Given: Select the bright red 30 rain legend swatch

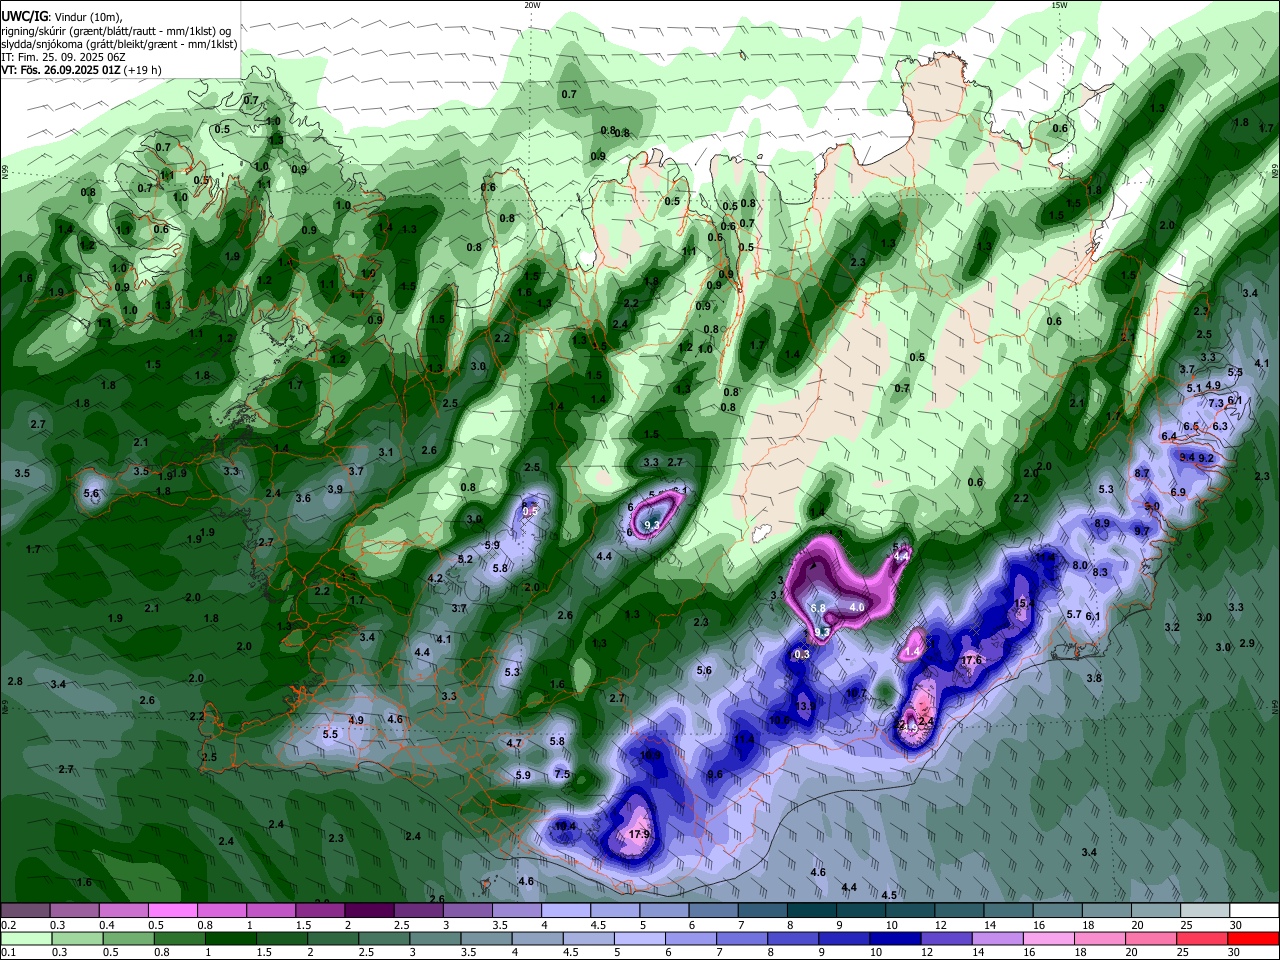Looking at the screenshot, I should (1254, 939).
